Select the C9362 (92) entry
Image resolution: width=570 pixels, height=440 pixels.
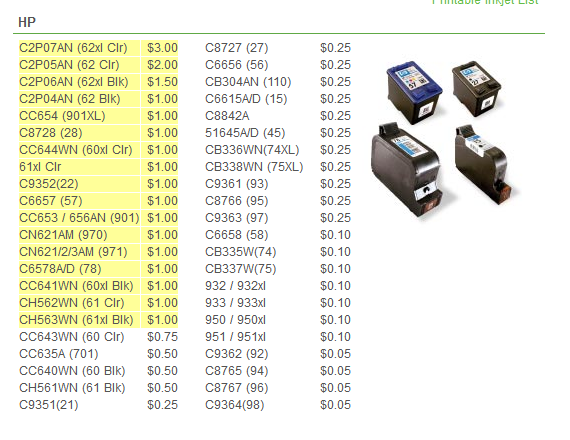coord(237,354)
